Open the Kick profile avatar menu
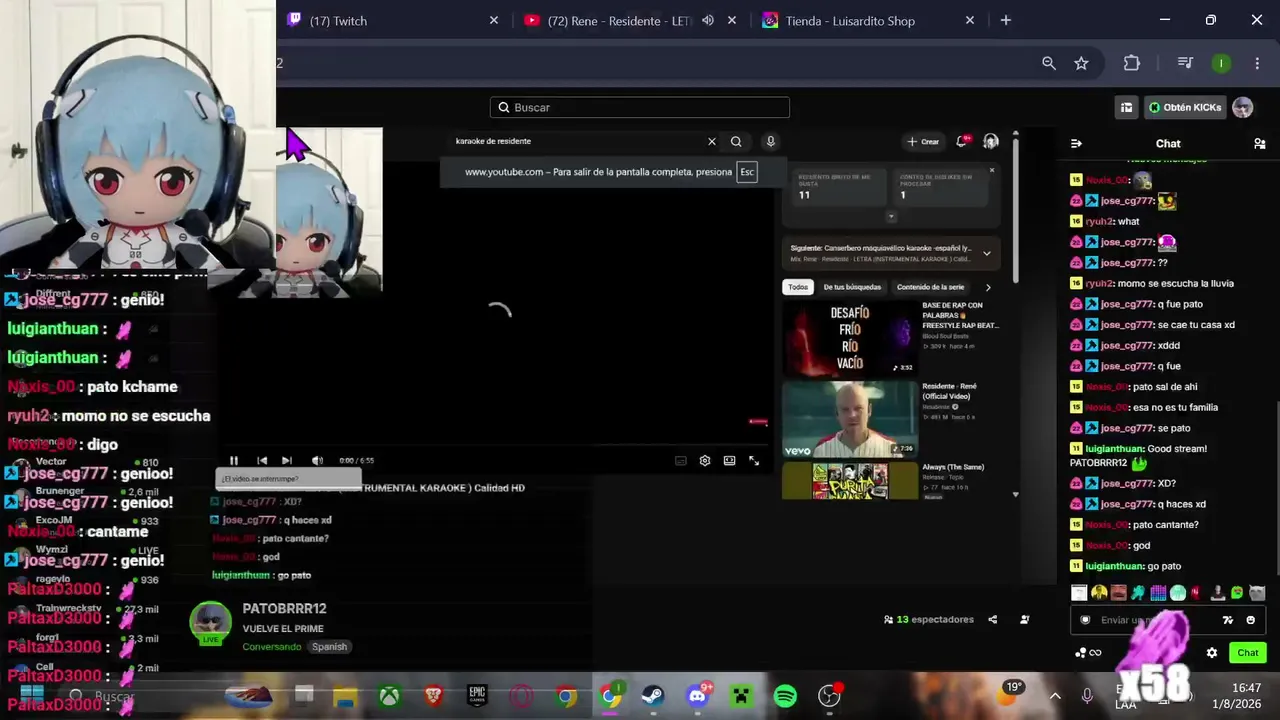 [1243, 107]
